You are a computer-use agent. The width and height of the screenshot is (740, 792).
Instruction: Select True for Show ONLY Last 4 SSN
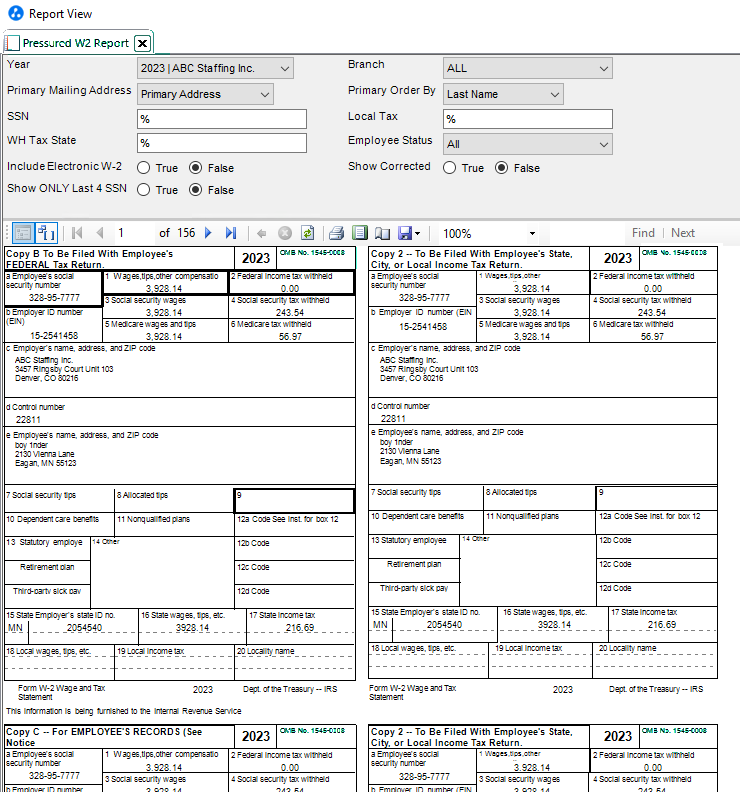point(144,190)
